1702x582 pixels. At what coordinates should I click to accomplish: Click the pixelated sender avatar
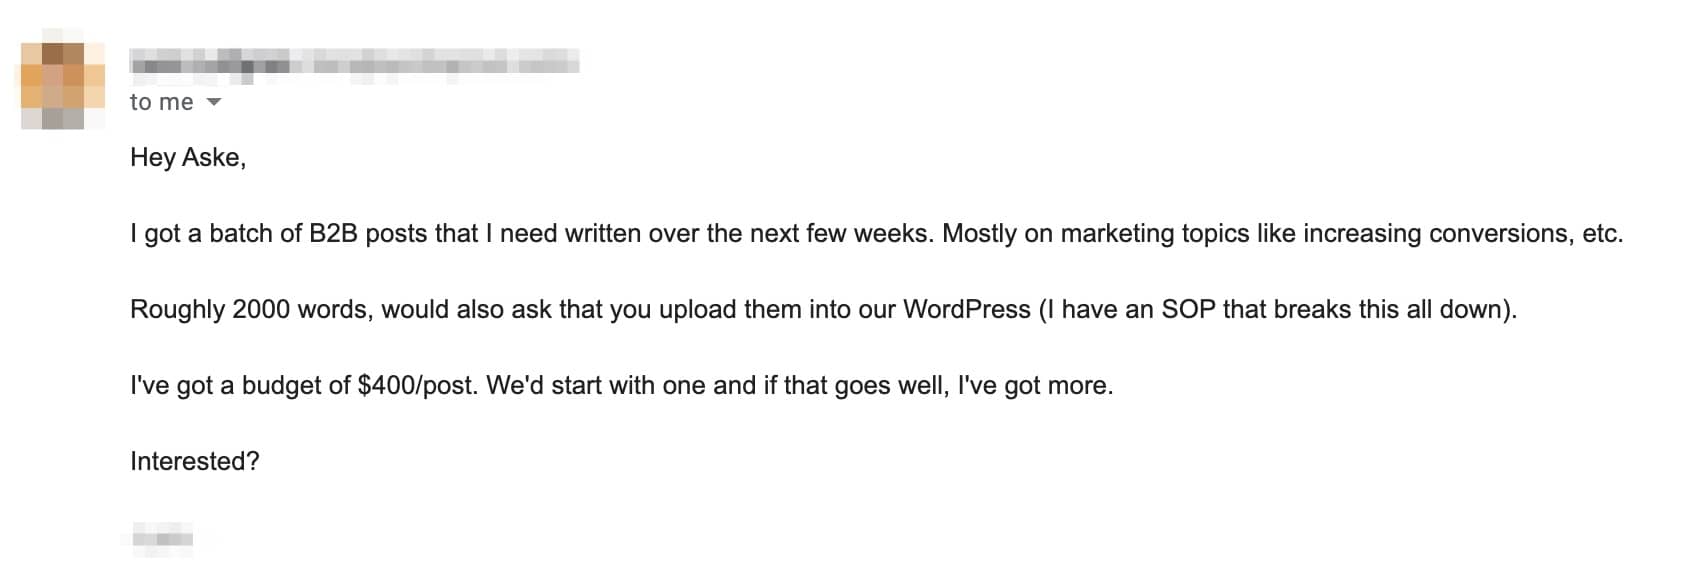point(63,86)
